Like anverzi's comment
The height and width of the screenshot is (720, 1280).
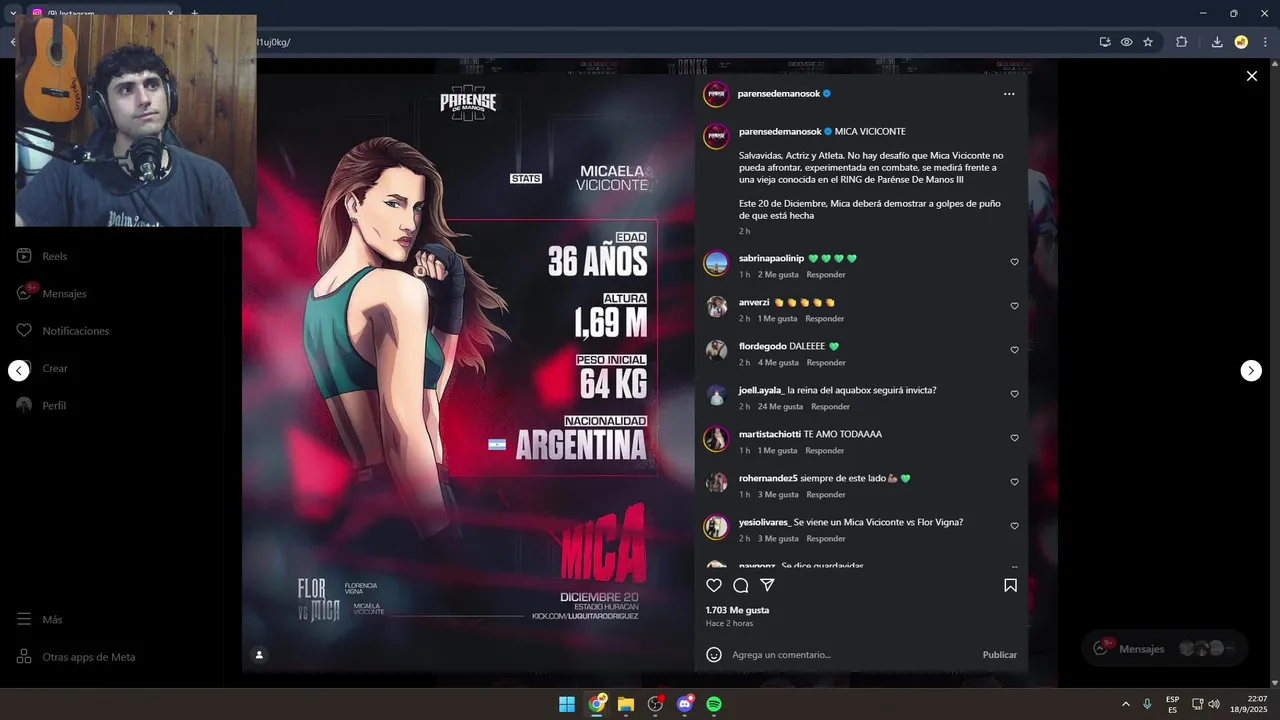[x=1014, y=306]
